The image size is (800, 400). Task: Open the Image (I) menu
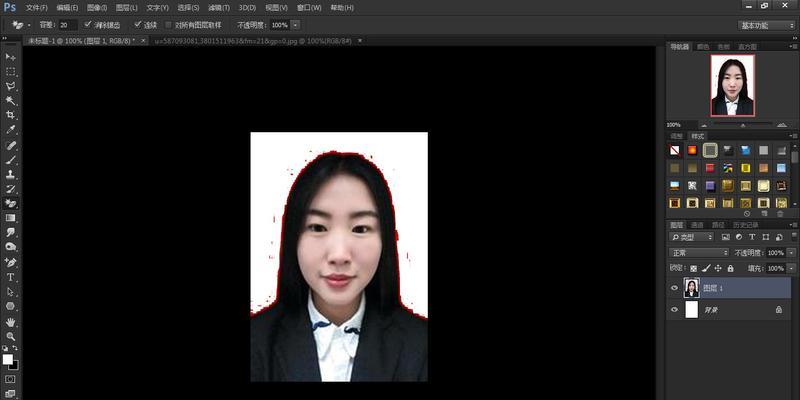pyautogui.click(x=97, y=8)
